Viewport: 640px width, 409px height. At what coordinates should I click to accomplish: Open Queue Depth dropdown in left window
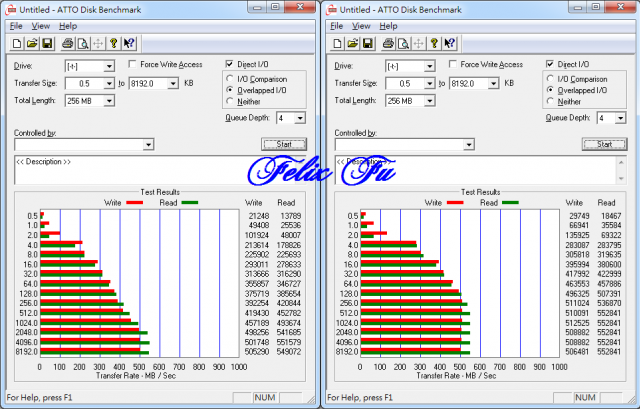point(300,118)
